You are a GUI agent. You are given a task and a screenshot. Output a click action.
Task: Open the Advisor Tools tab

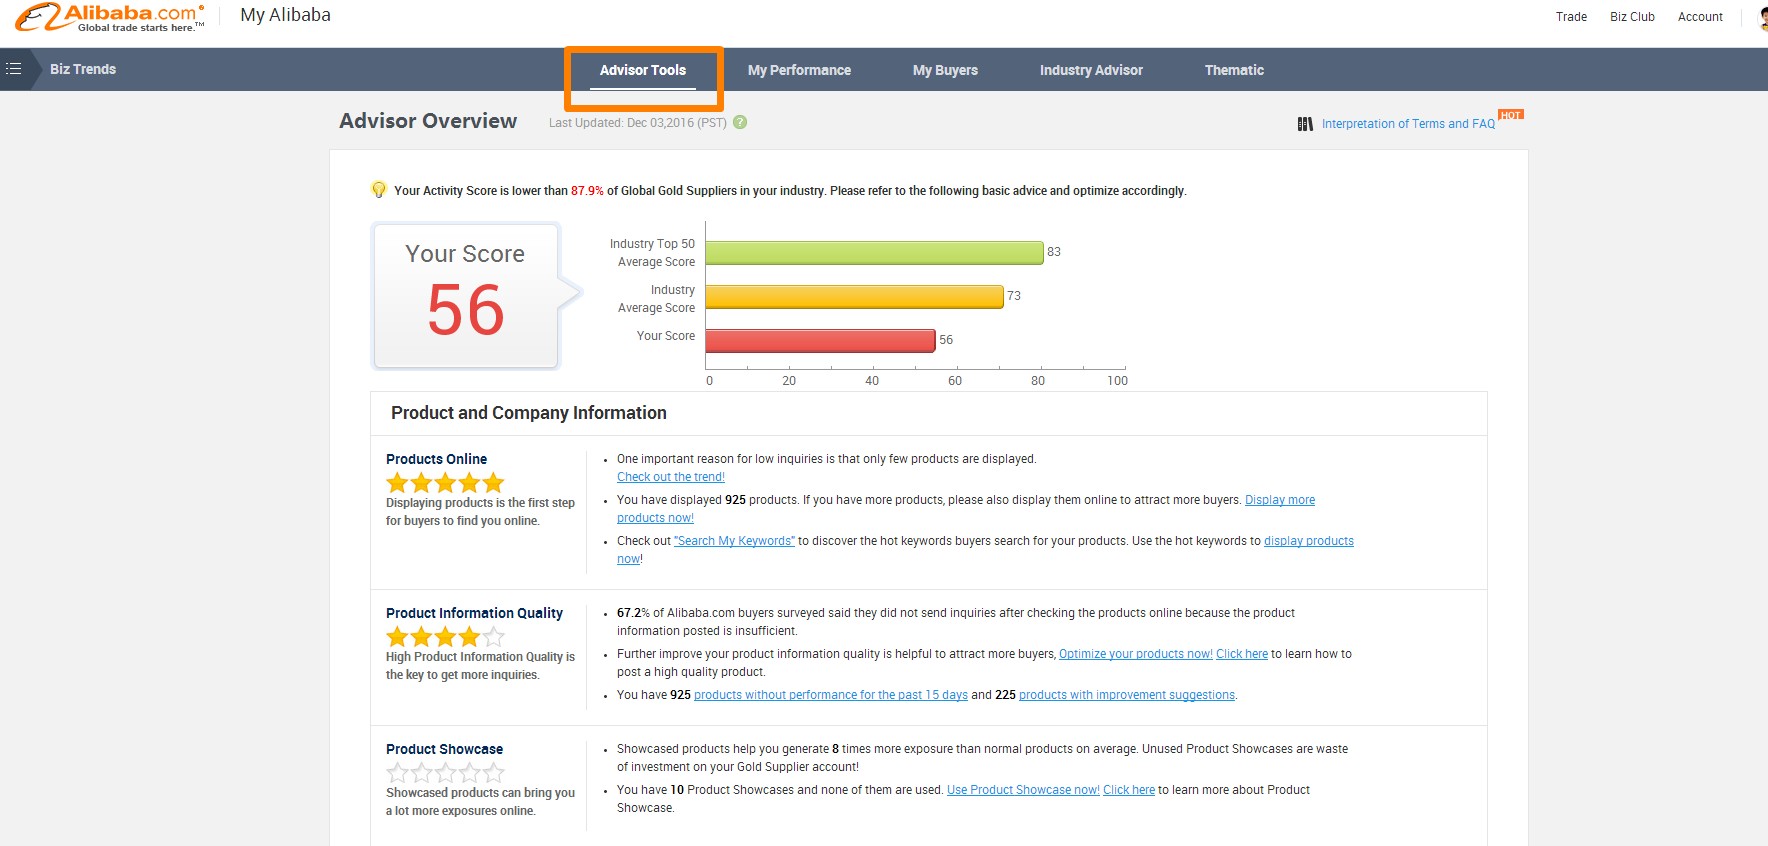(x=643, y=70)
